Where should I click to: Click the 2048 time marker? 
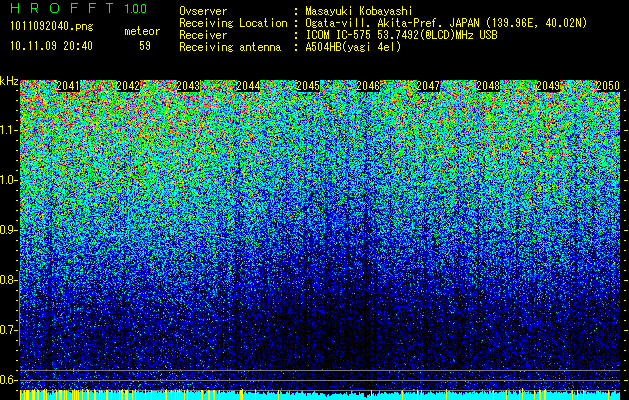[x=488, y=86]
